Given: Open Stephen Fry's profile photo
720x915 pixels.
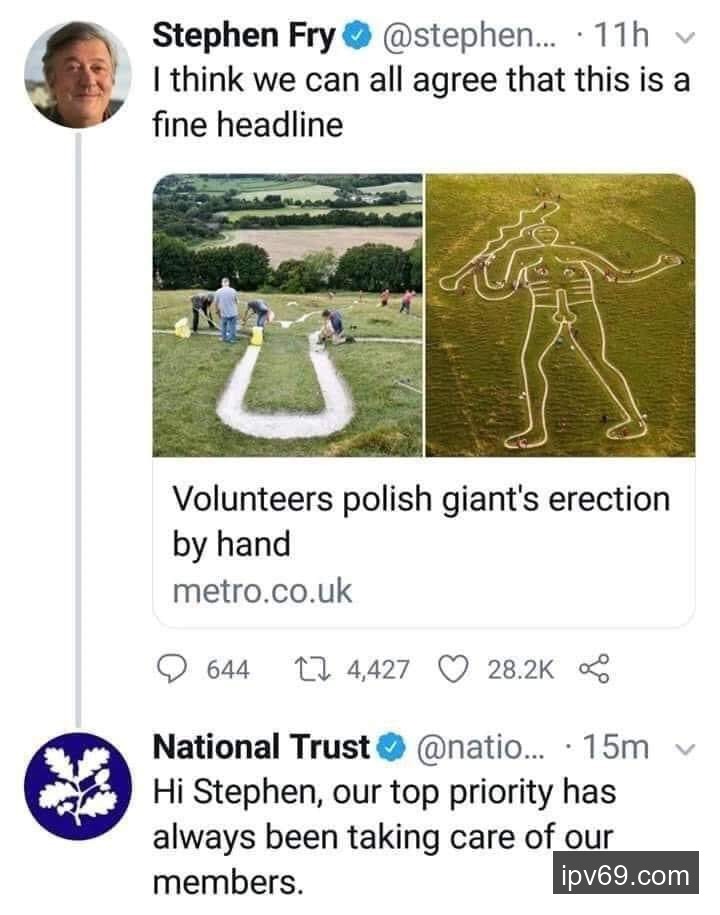Looking at the screenshot, I should point(77,74).
